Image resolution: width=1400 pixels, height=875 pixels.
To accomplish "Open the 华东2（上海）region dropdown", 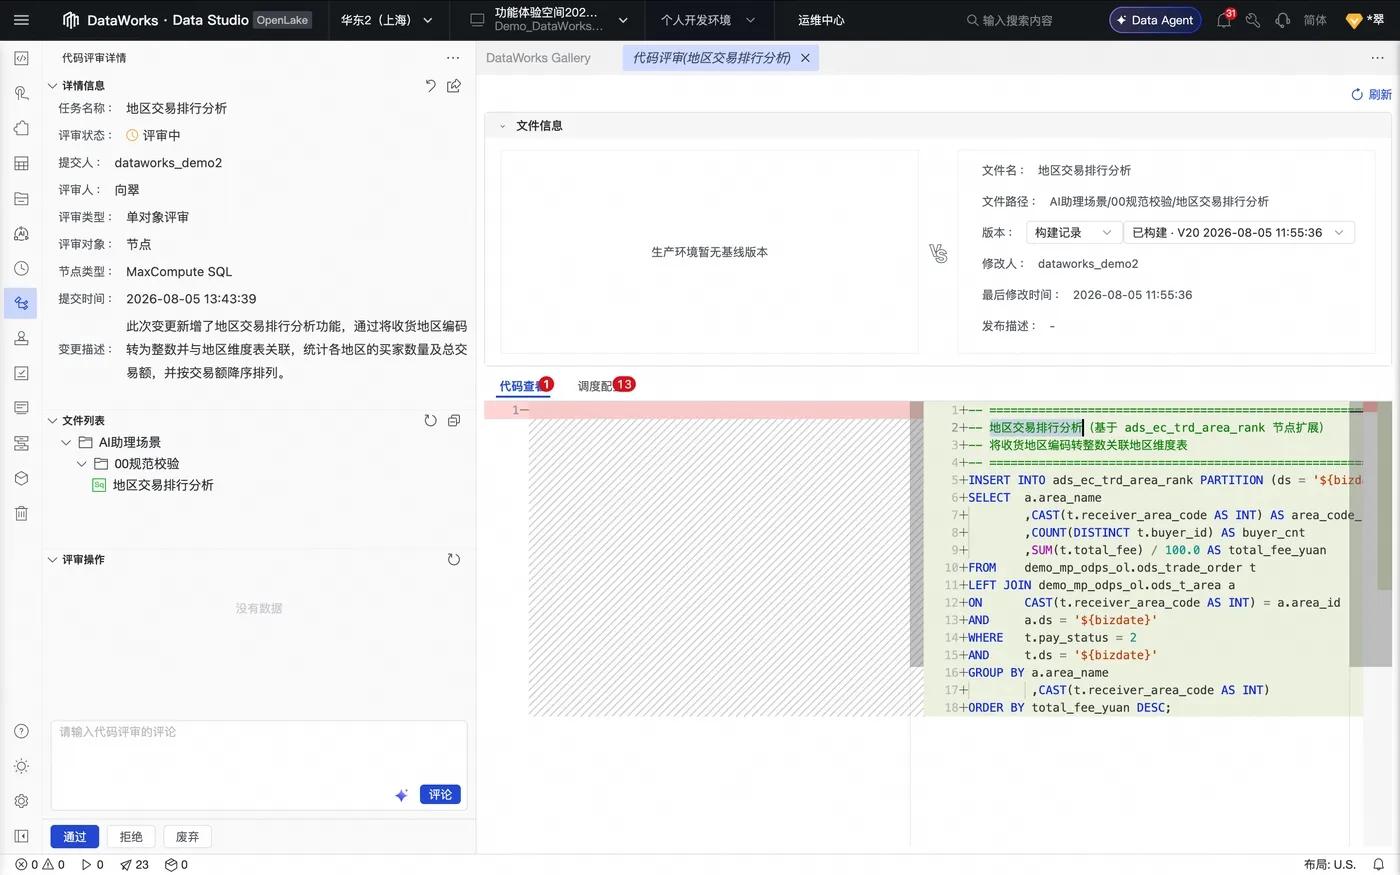I will coord(386,20).
